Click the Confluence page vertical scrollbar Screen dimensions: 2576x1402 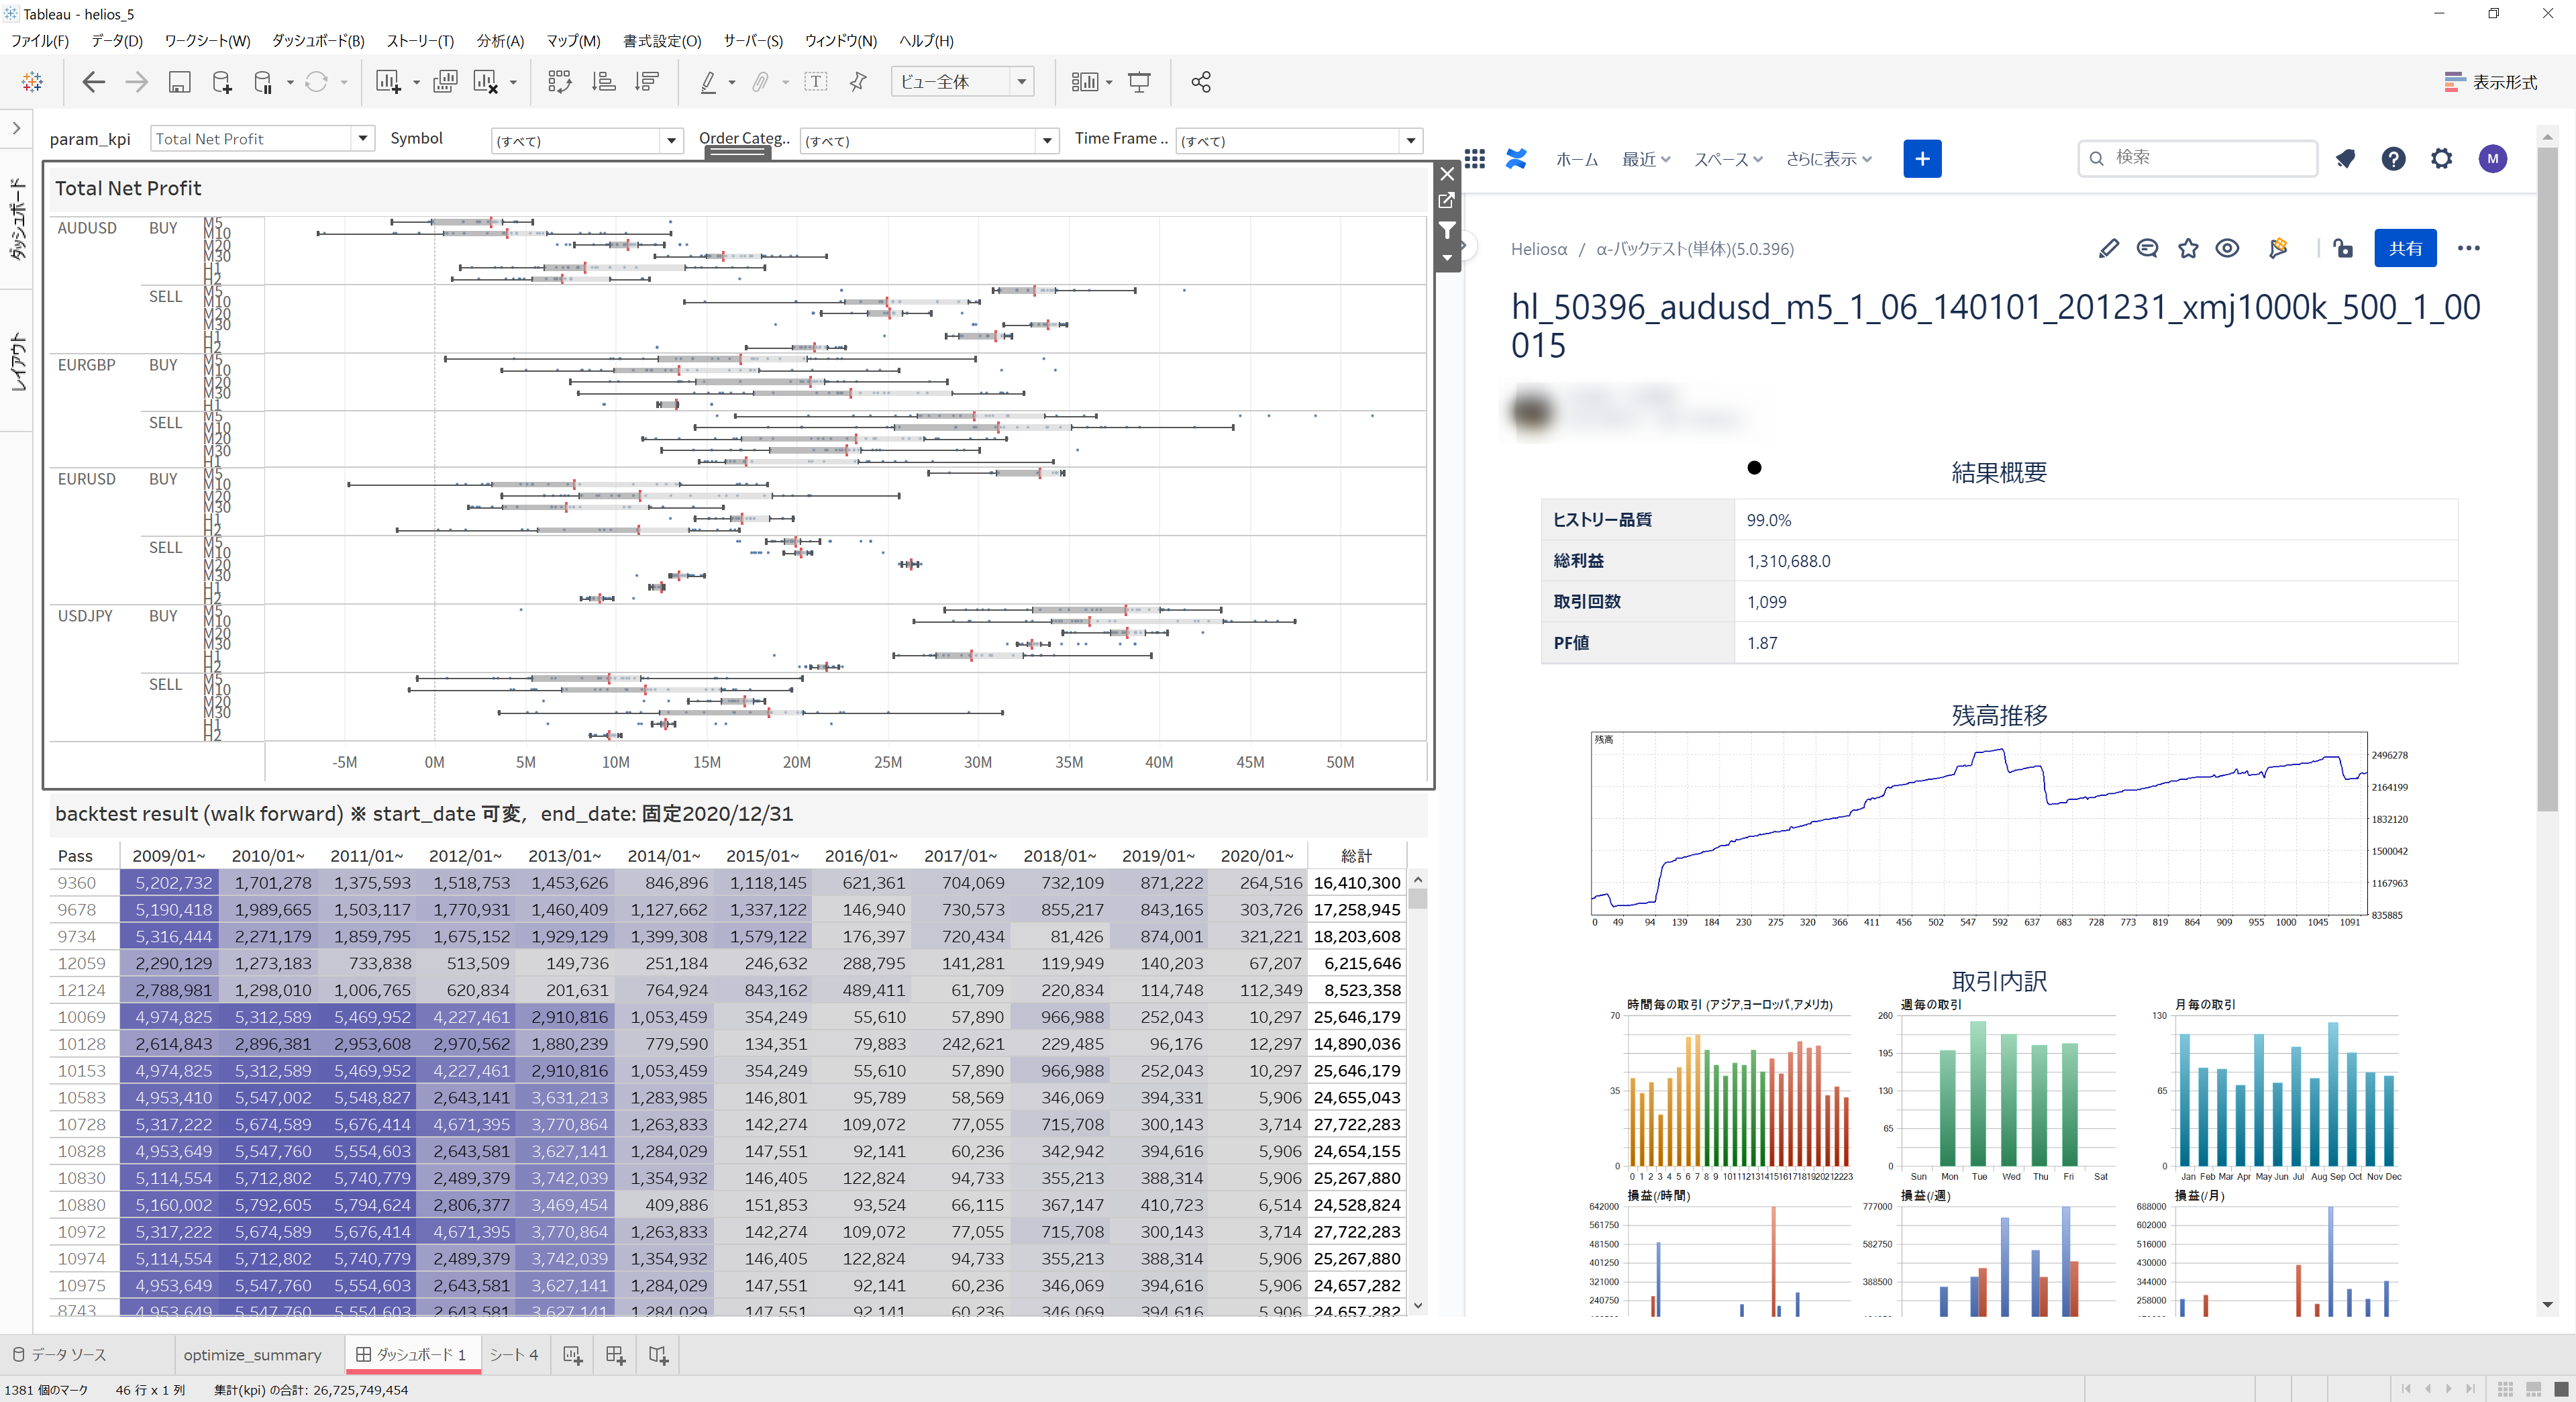pyautogui.click(x=2546, y=480)
